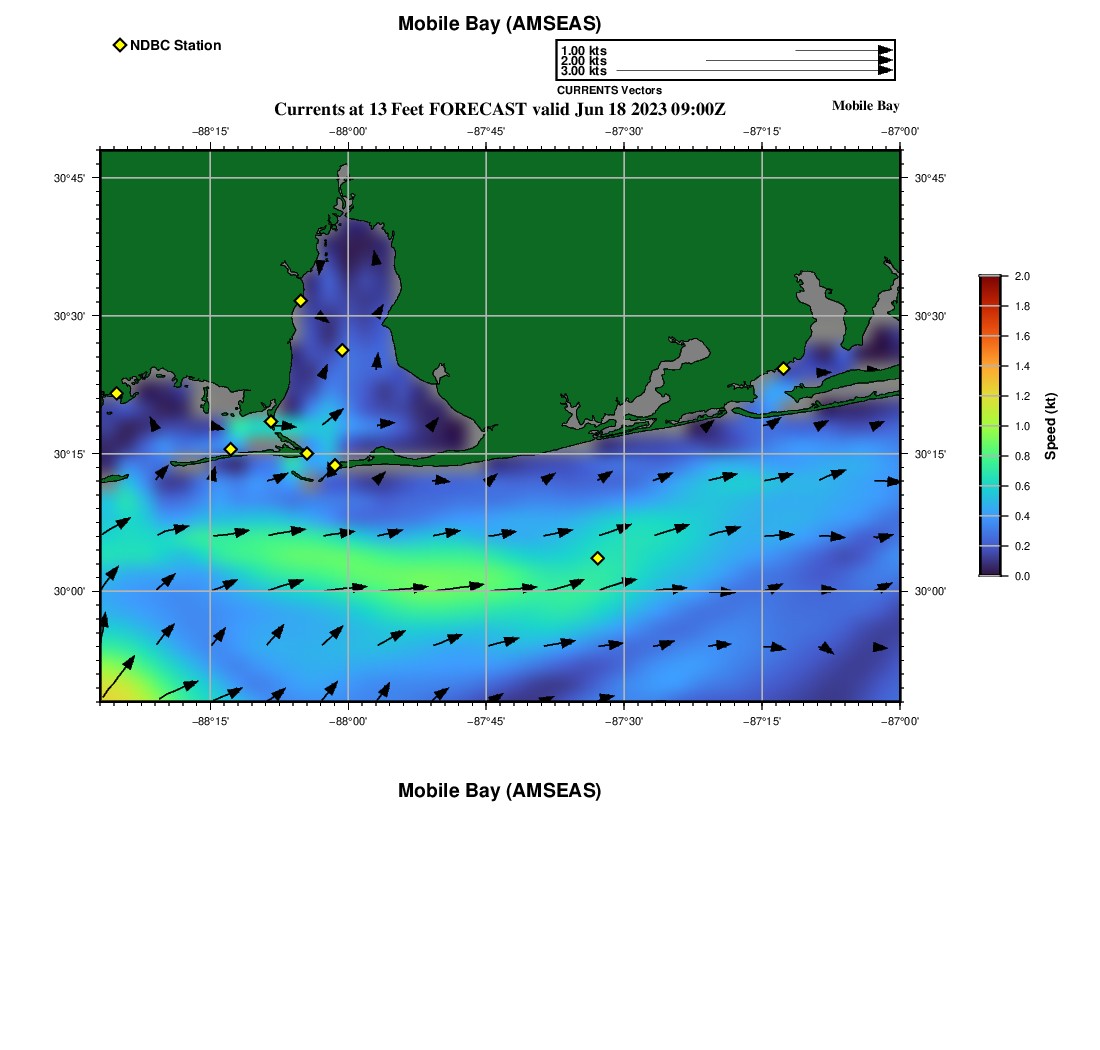Select the northernmost station marker in Mobile Bay
1100x1050 pixels.
tap(300, 301)
